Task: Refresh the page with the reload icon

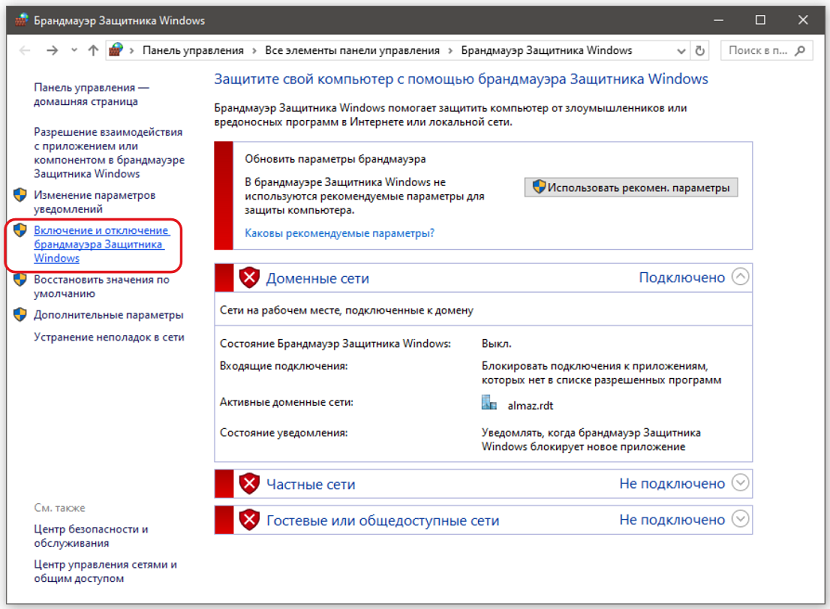Action: click(x=700, y=51)
